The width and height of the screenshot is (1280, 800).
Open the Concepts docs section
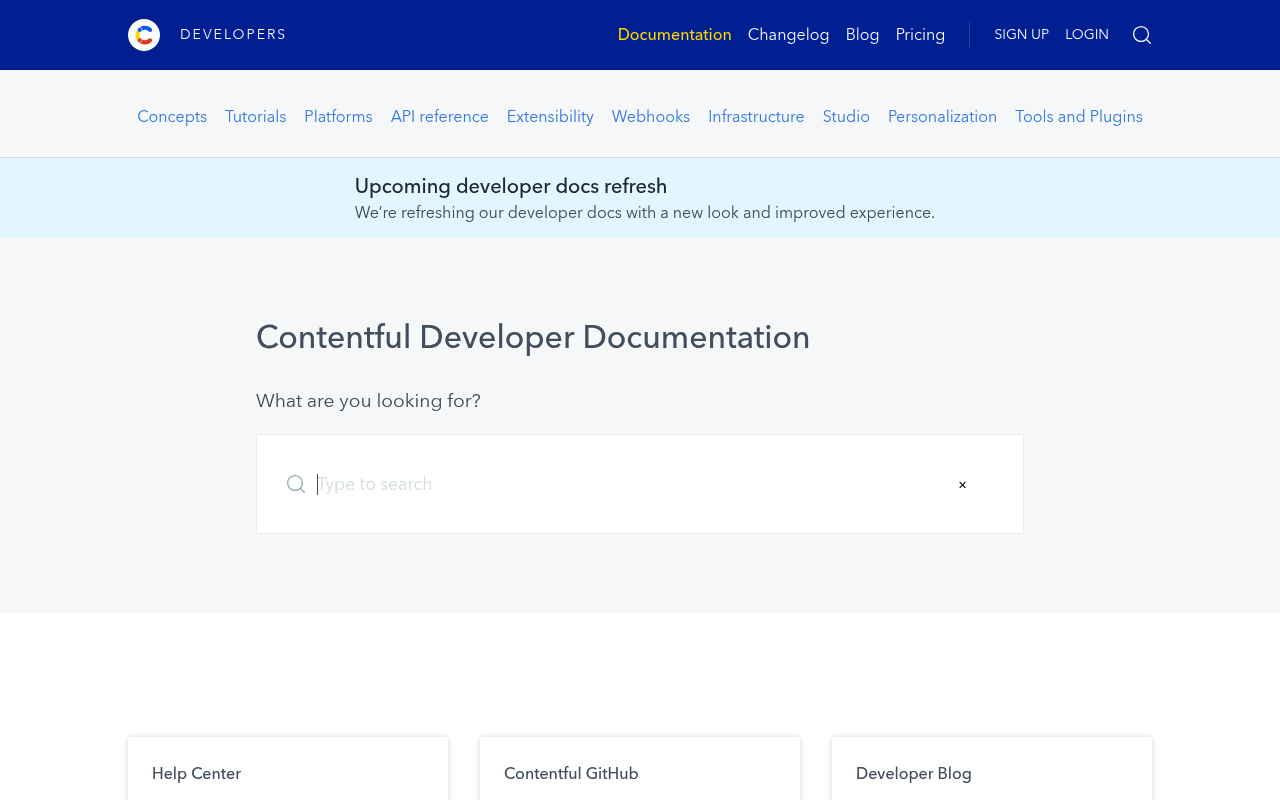coord(172,117)
